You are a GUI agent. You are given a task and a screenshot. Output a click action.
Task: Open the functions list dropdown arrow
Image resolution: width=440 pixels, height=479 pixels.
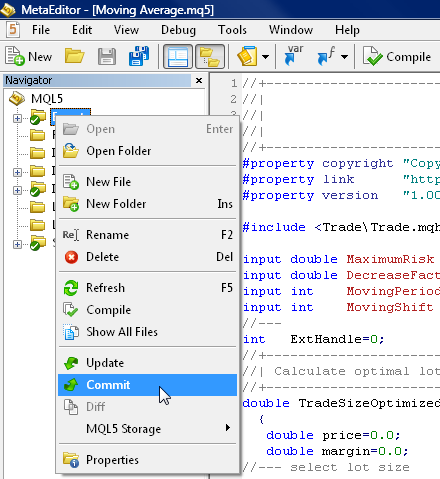coord(344,56)
